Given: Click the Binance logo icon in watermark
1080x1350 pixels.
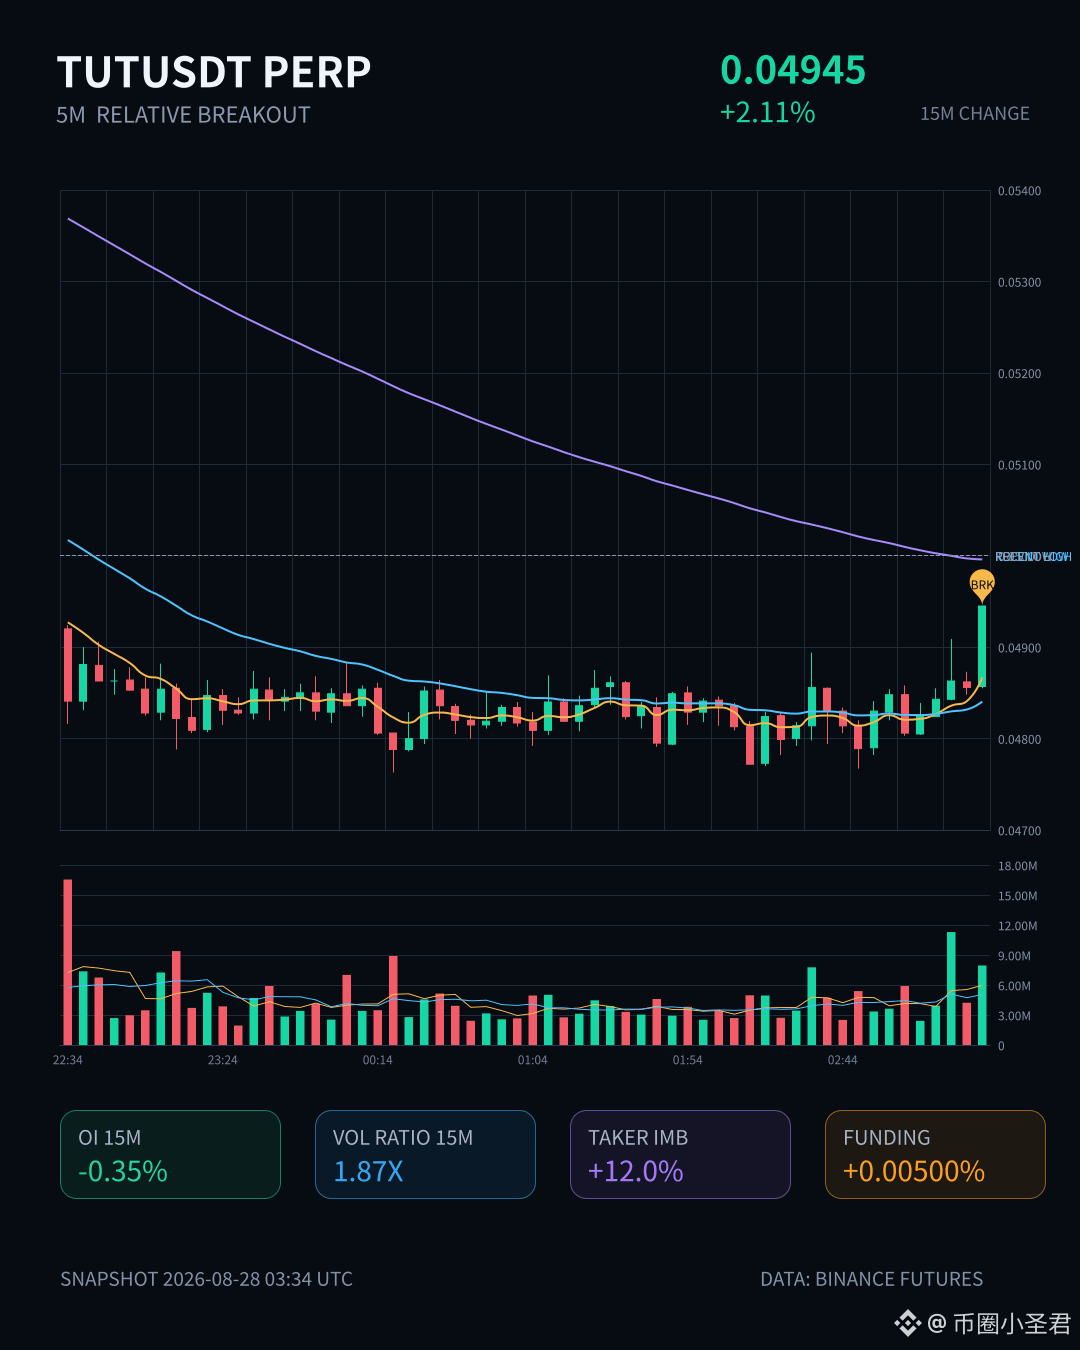Looking at the screenshot, I should [907, 1324].
